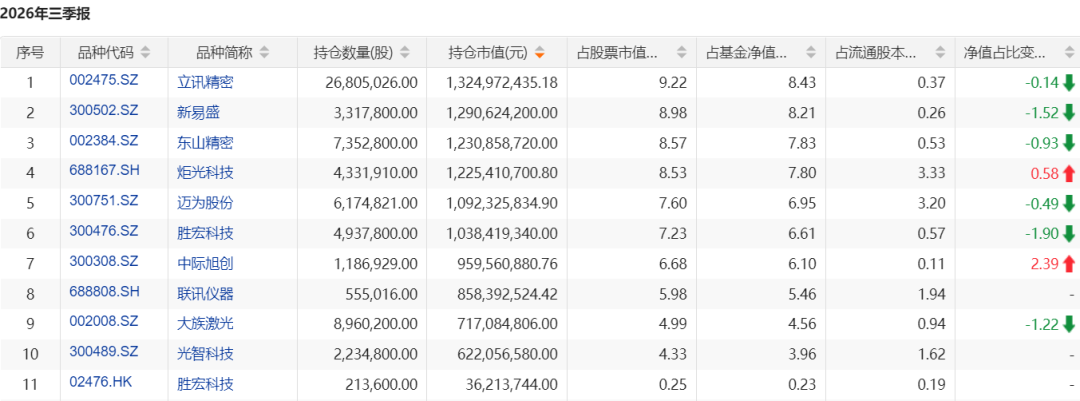Open 炬光科技 stock name link
Screen dimensions: 1080x401
coord(205,174)
